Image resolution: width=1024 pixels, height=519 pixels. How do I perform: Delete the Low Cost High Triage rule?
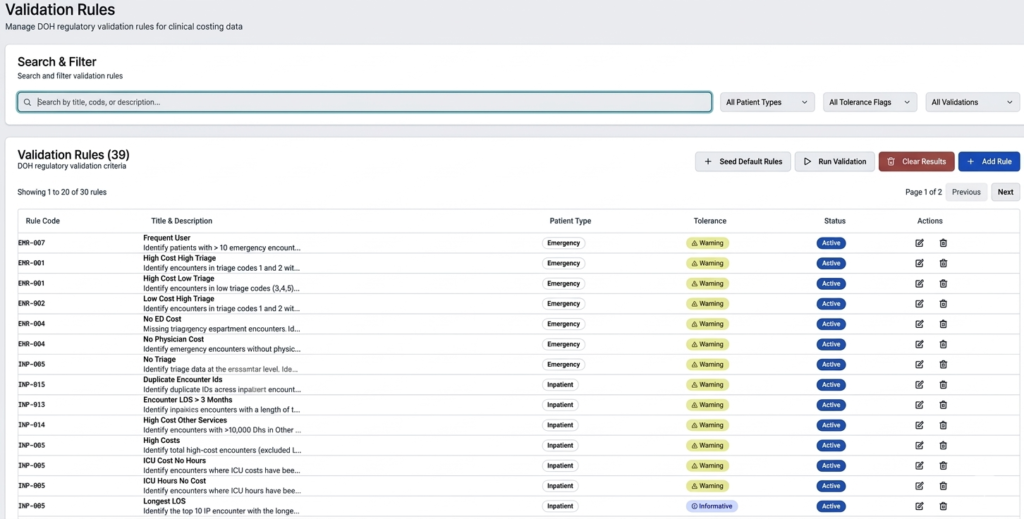(943, 304)
